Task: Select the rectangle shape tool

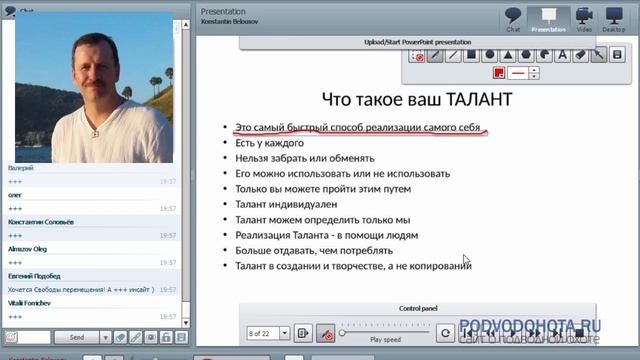Action: [471, 55]
